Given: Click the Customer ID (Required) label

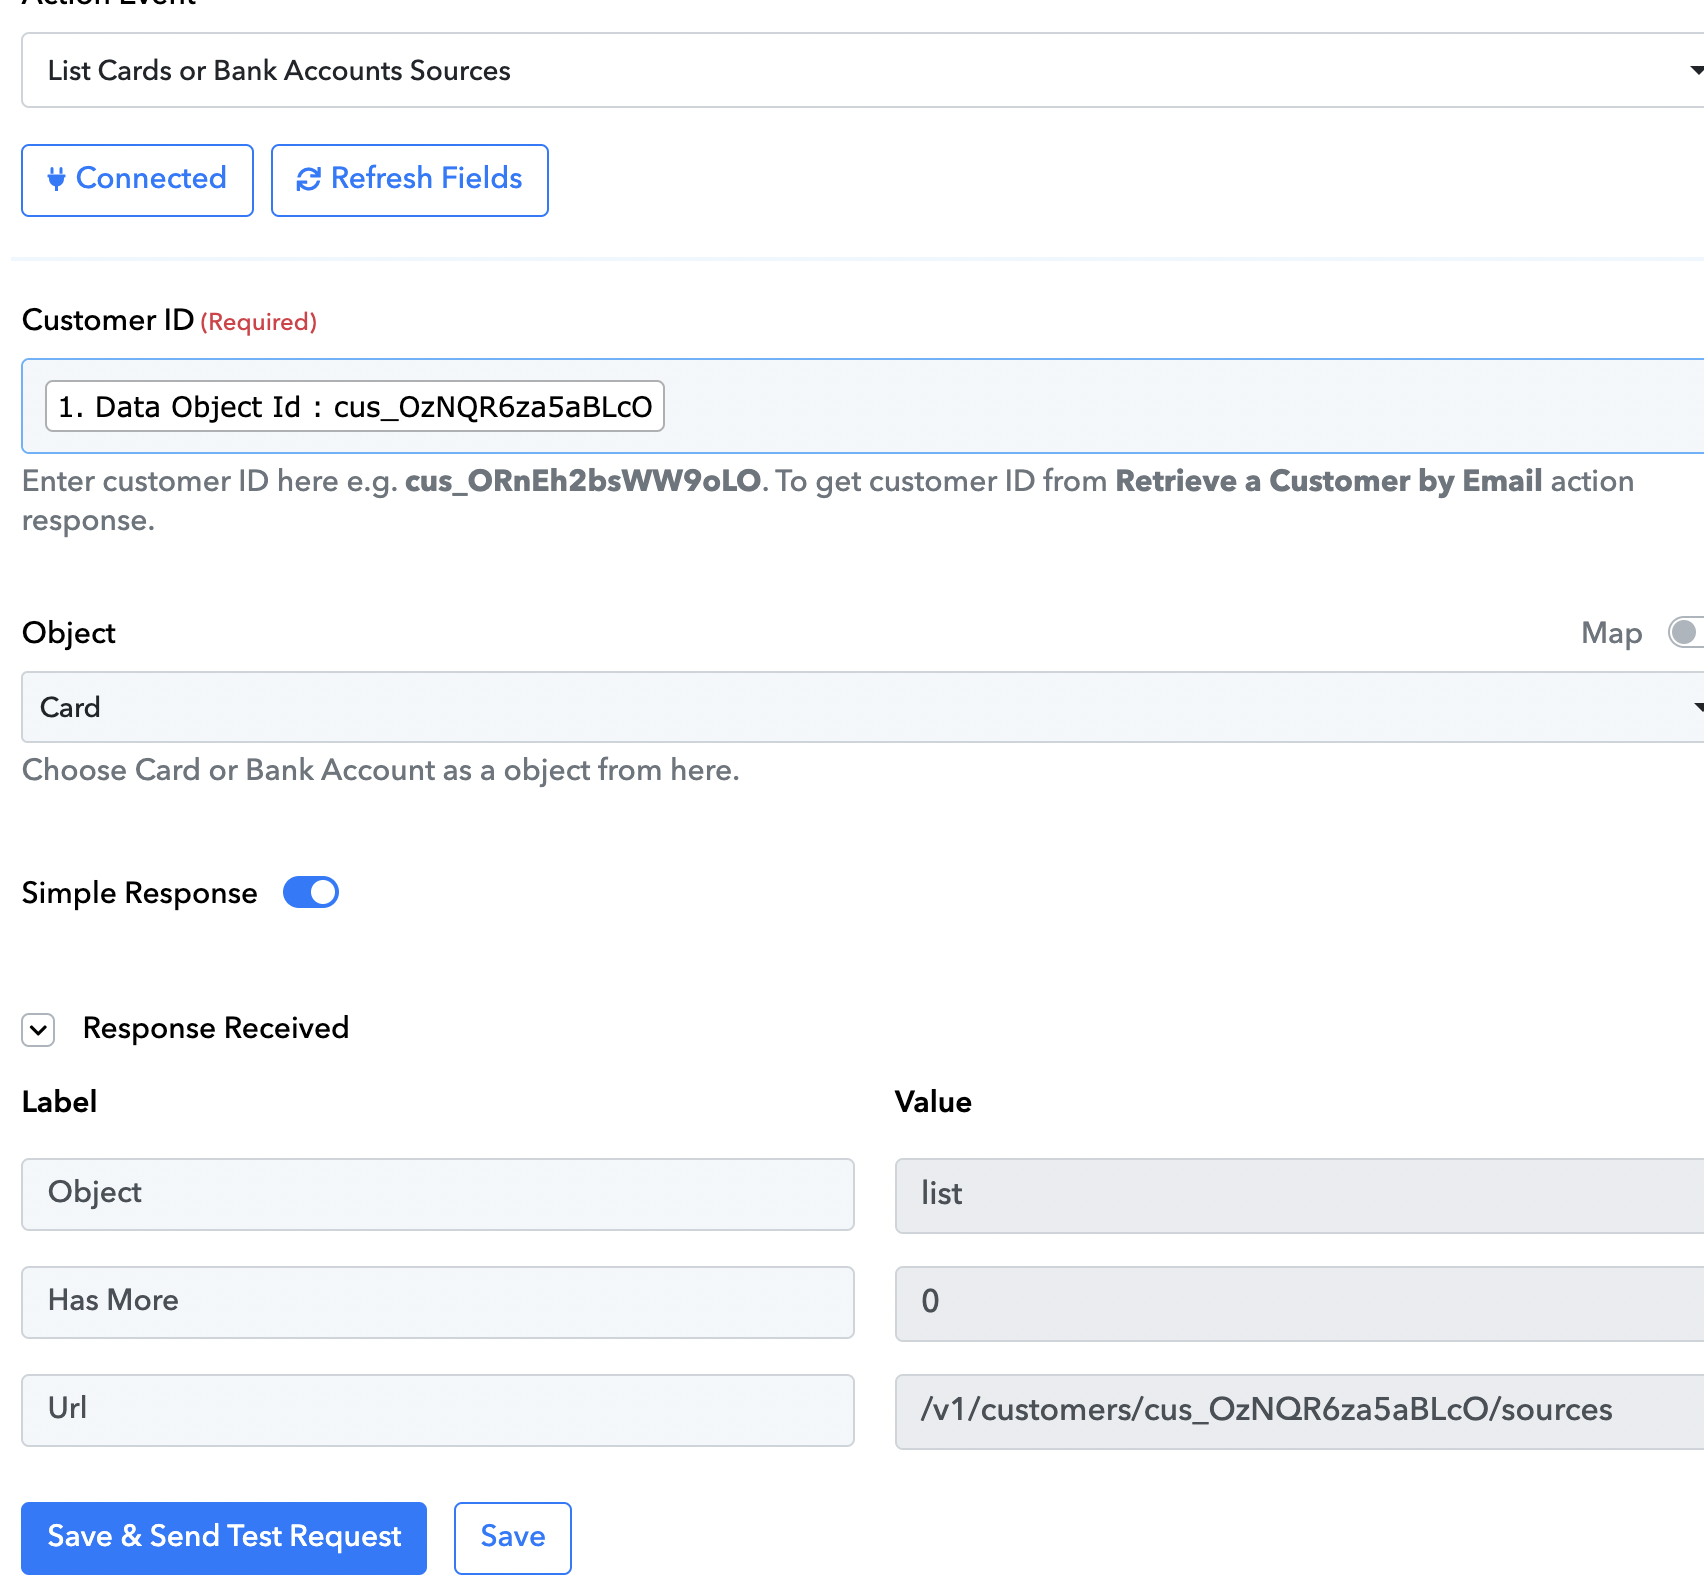Looking at the screenshot, I should 169,321.
